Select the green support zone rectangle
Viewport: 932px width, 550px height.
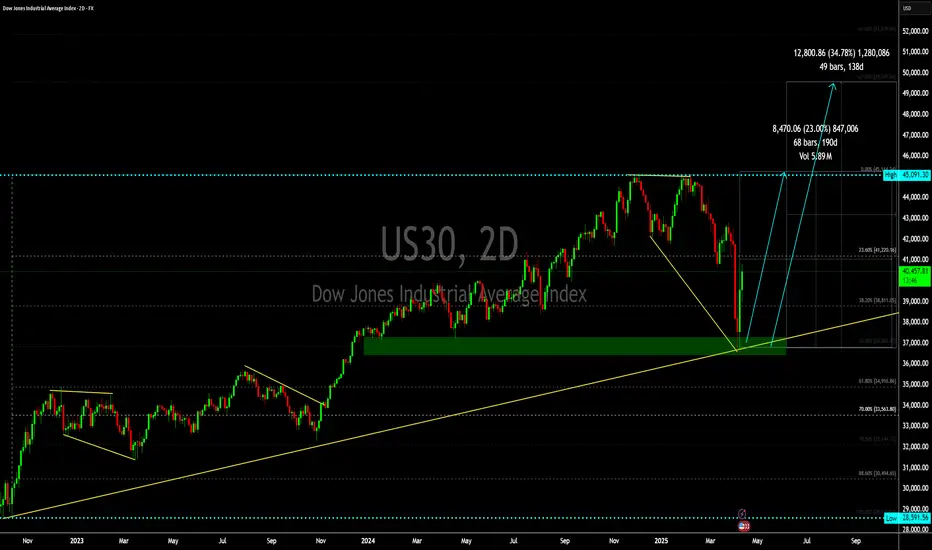[x=574, y=346]
